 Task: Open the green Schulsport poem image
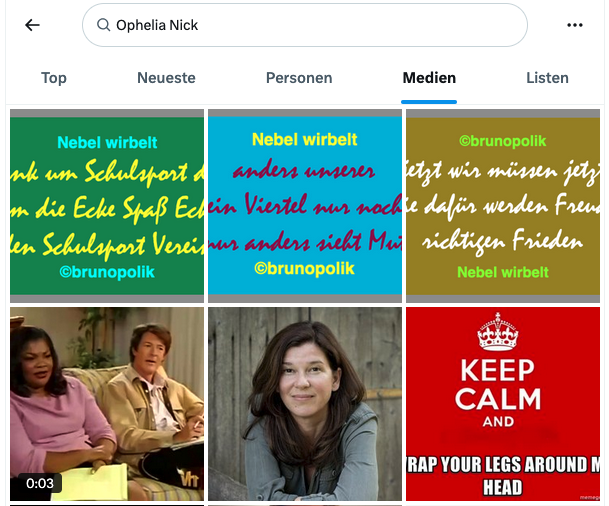pos(107,206)
